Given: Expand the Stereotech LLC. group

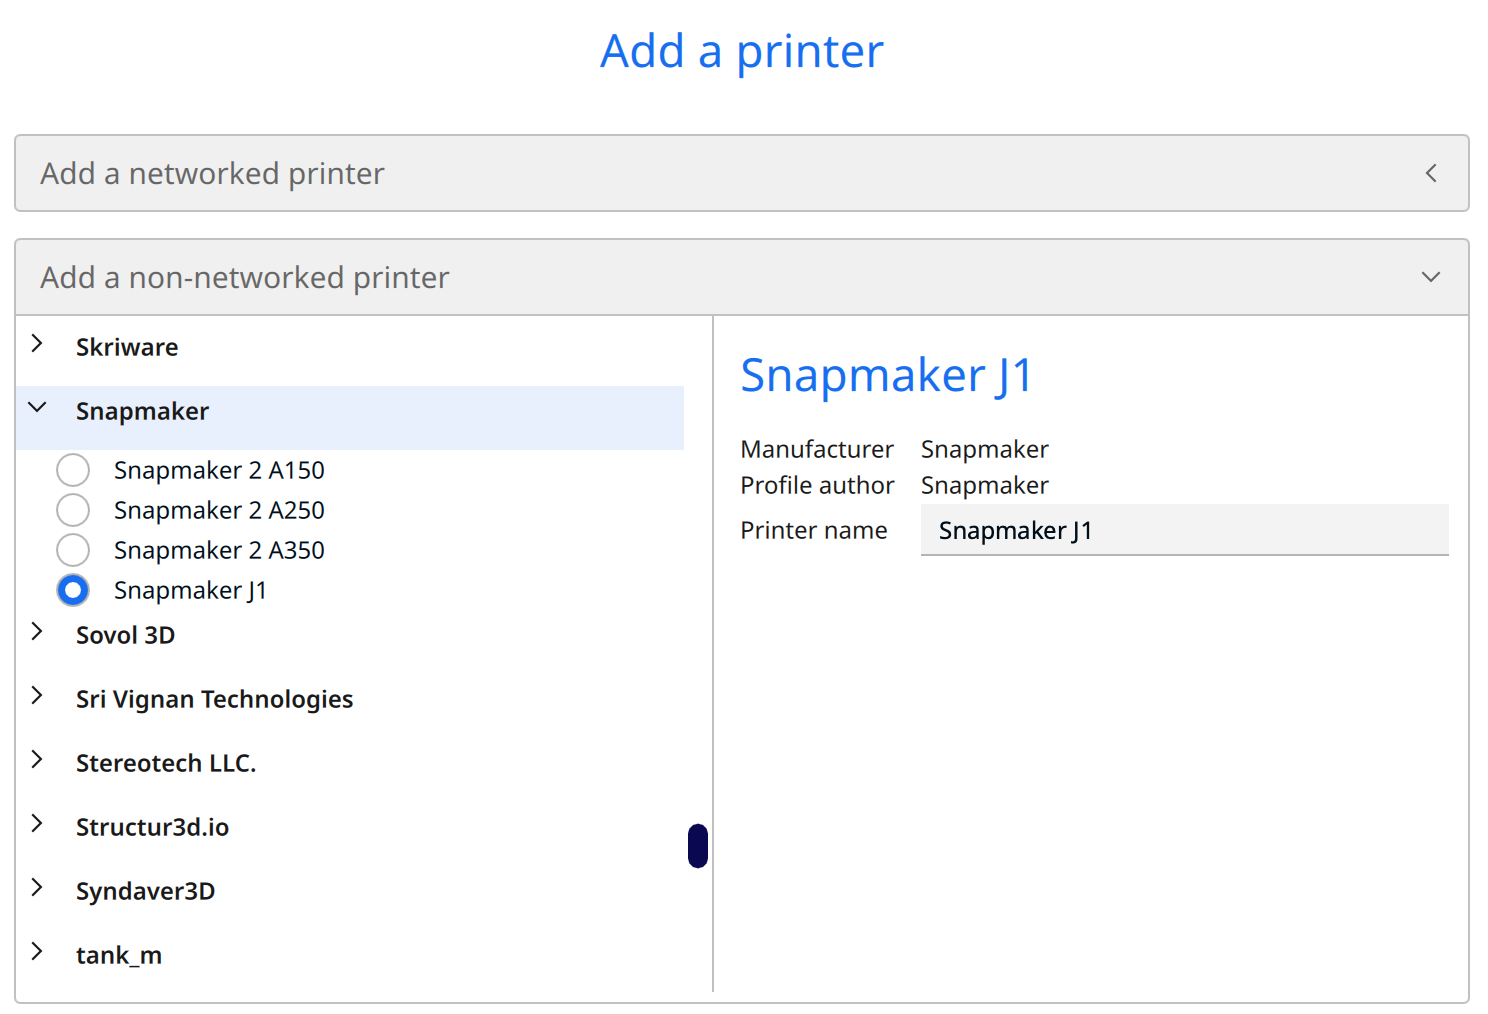Looking at the screenshot, I should point(37,760).
